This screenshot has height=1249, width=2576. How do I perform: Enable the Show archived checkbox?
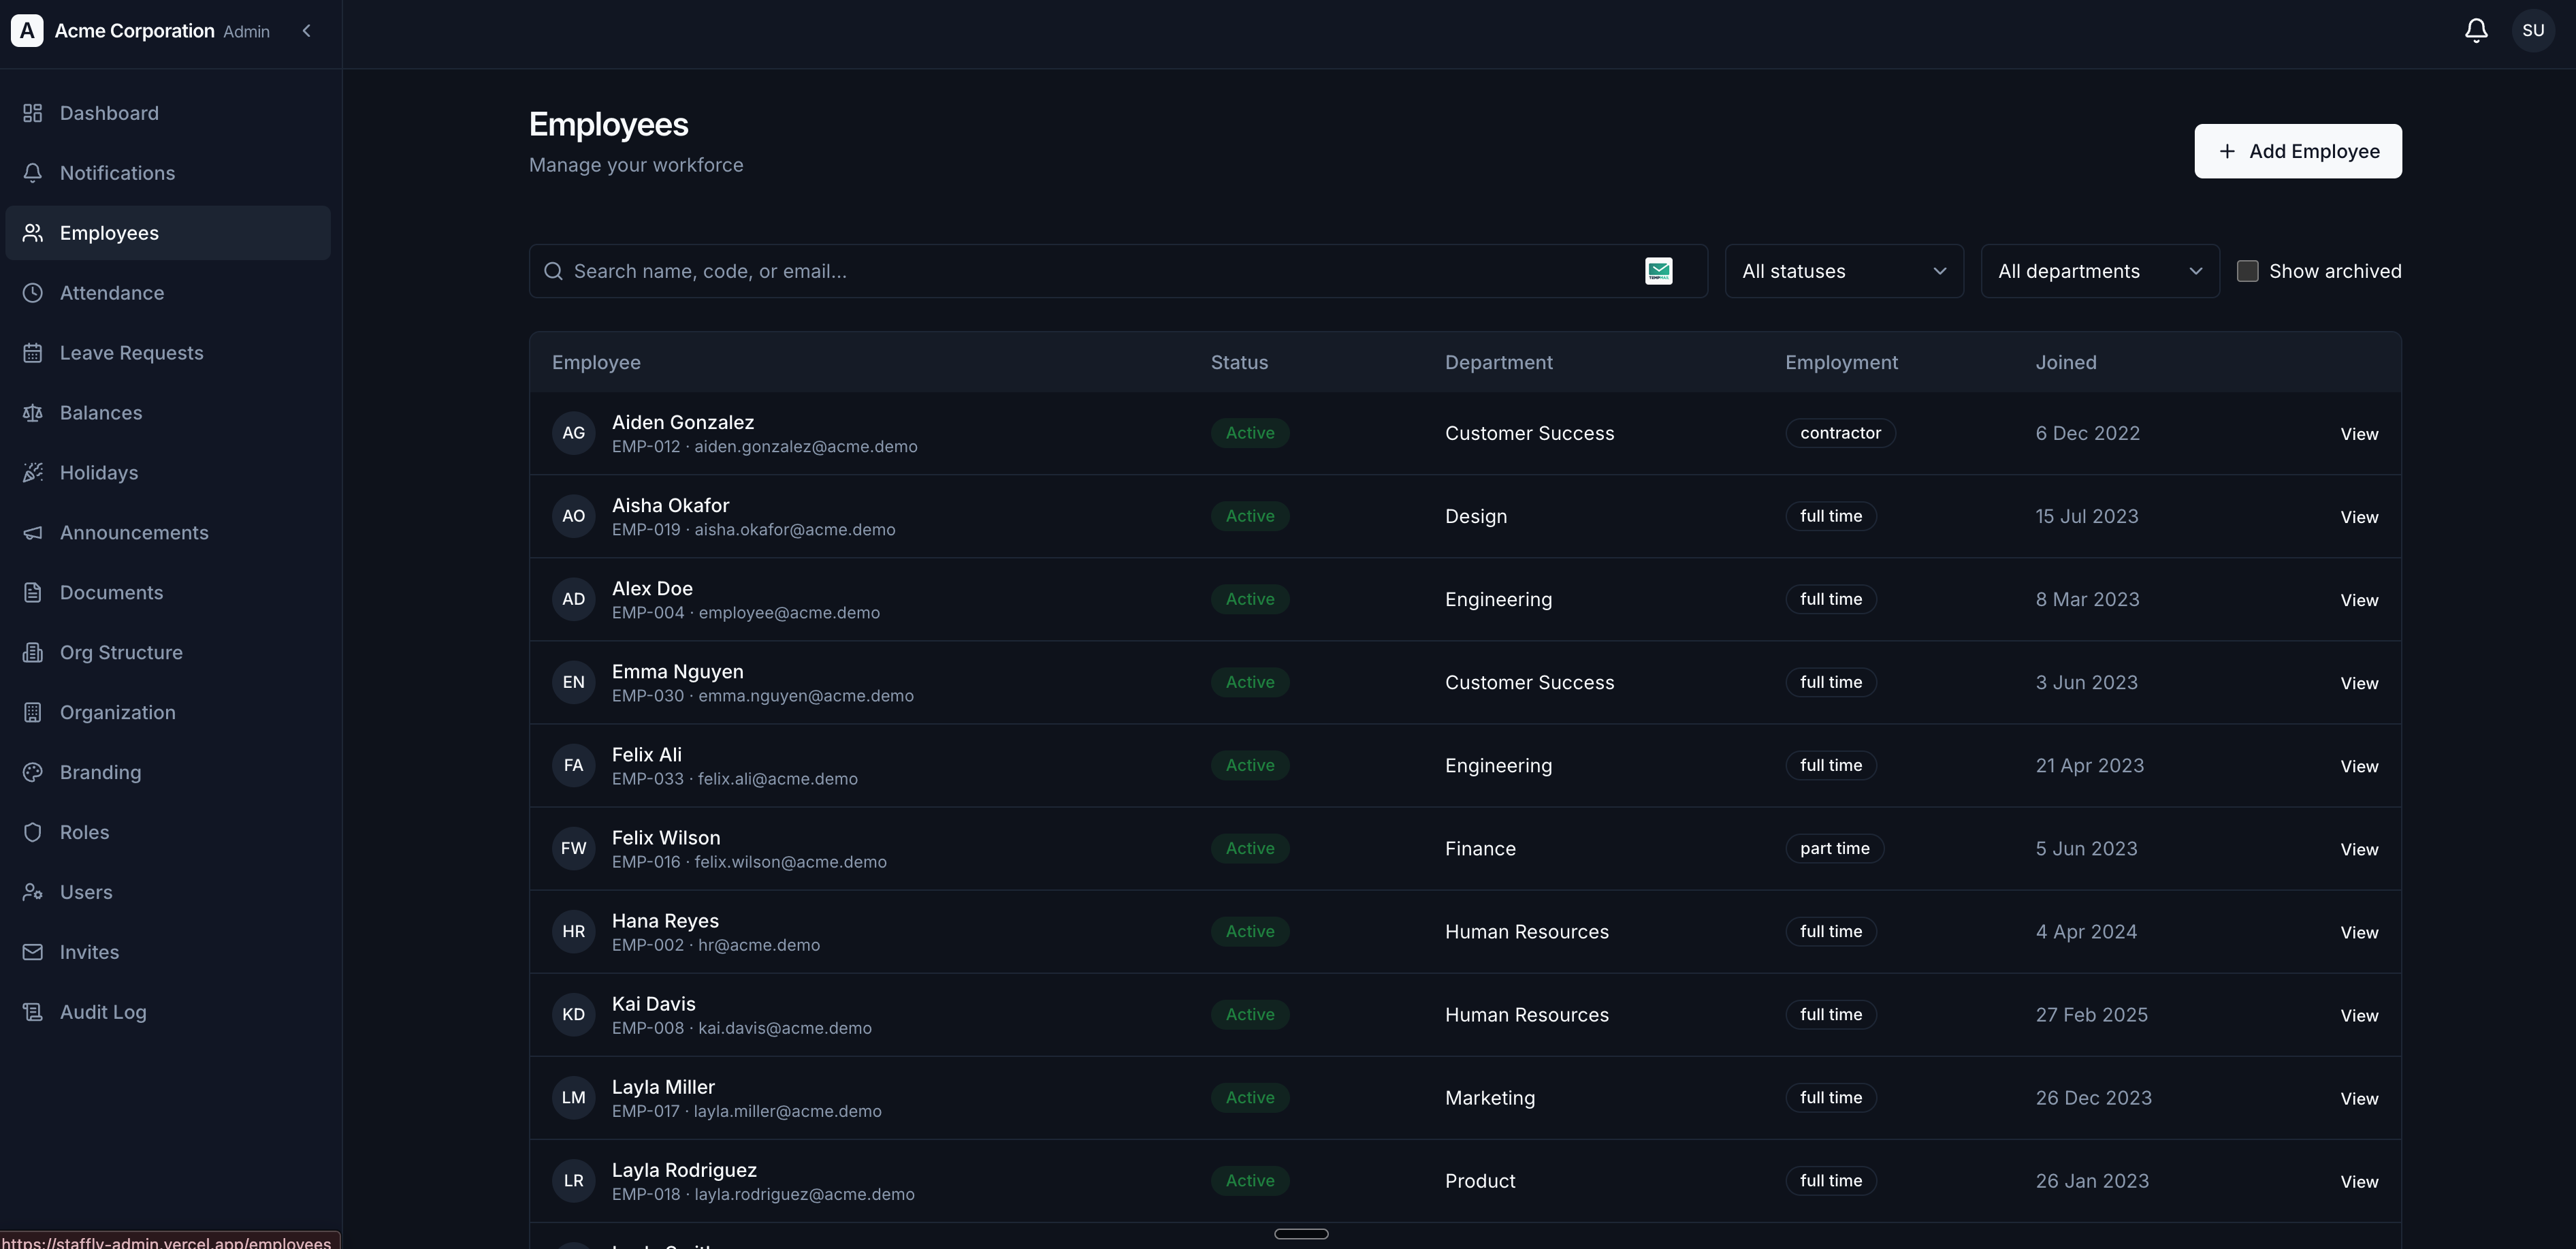(x=2247, y=271)
